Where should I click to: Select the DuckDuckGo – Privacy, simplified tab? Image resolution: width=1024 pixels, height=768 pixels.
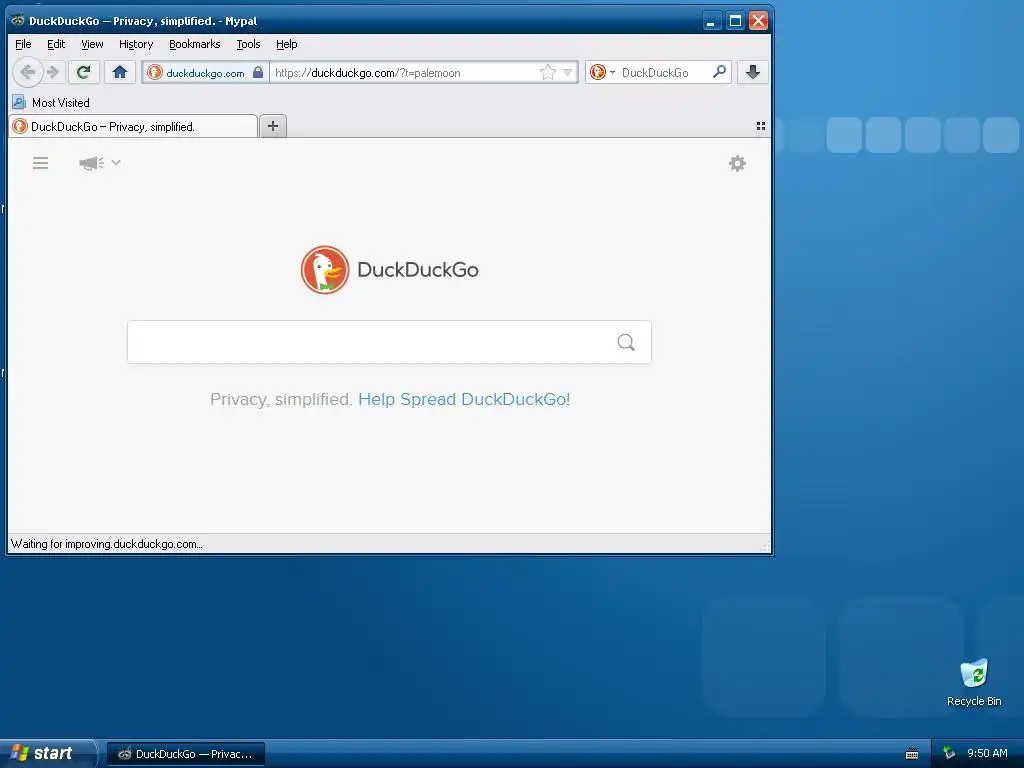[x=133, y=127]
